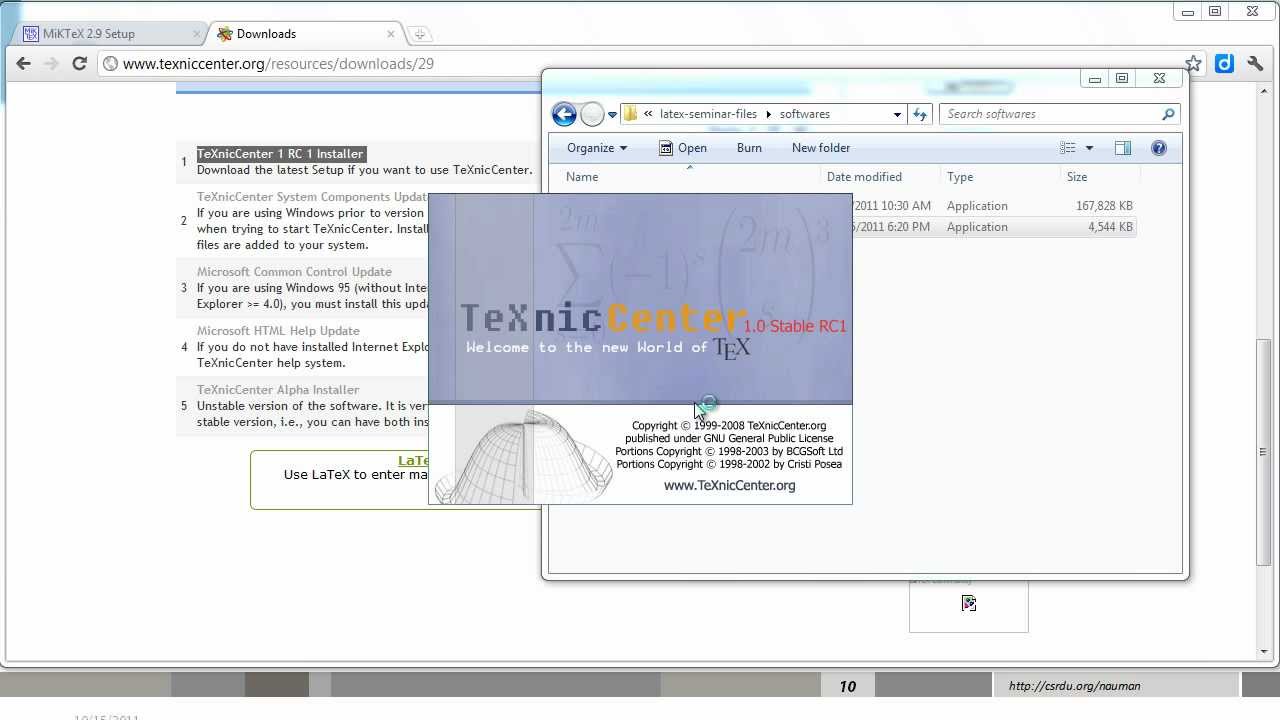The height and width of the screenshot is (720, 1280).
Task: Close the Explorer window
Action: (x=1159, y=79)
